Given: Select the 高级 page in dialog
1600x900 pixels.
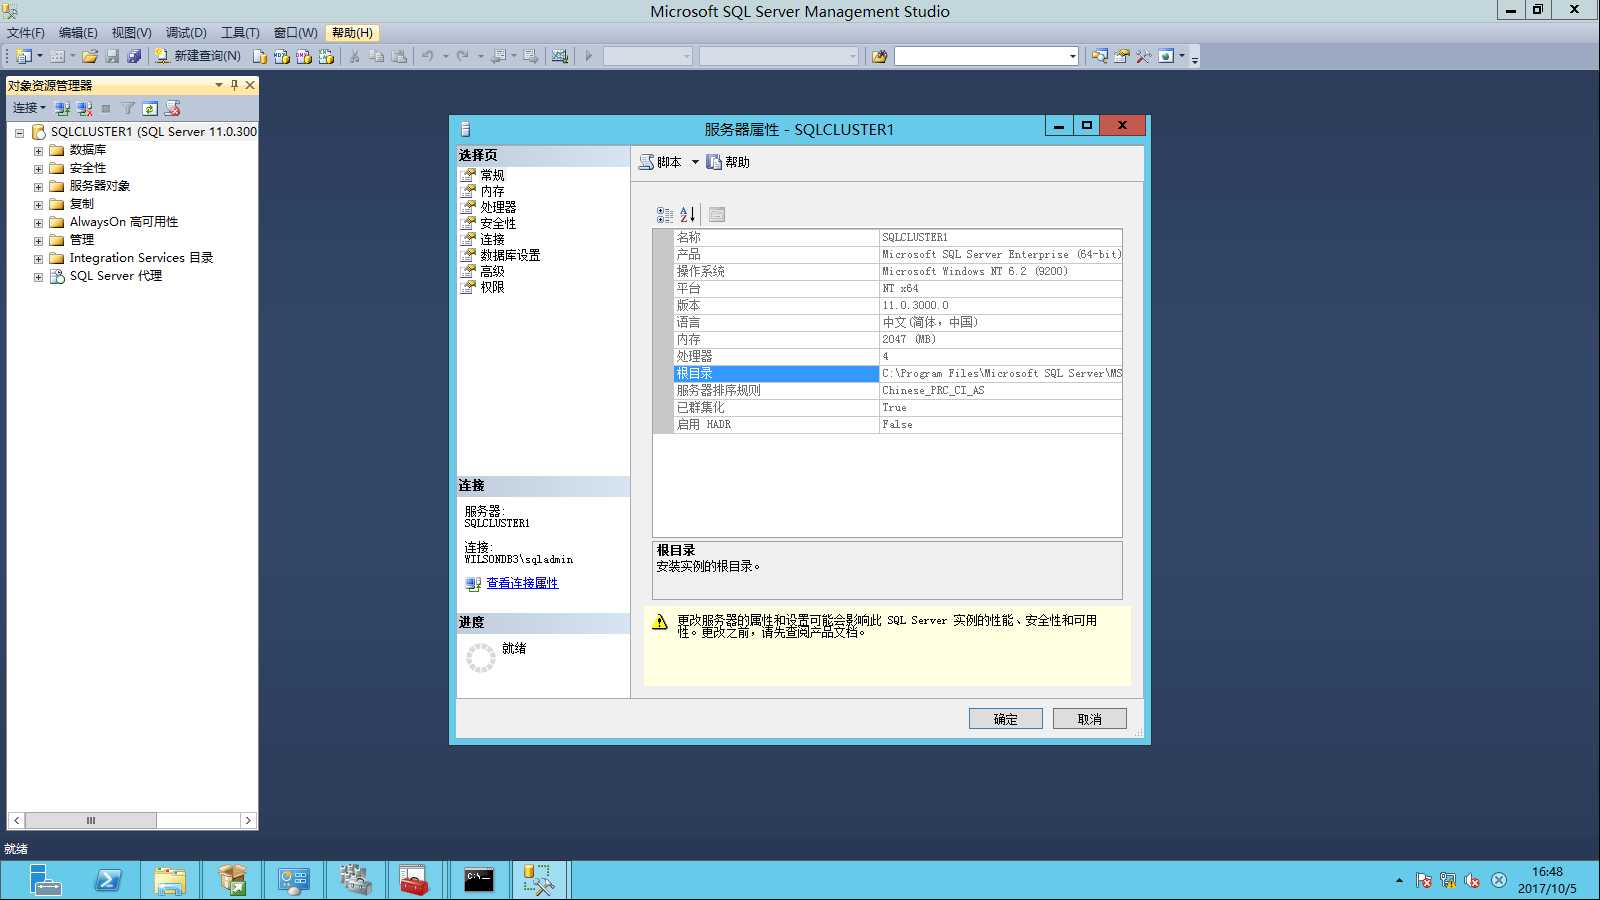Looking at the screenshot, I should pos(492,271).
